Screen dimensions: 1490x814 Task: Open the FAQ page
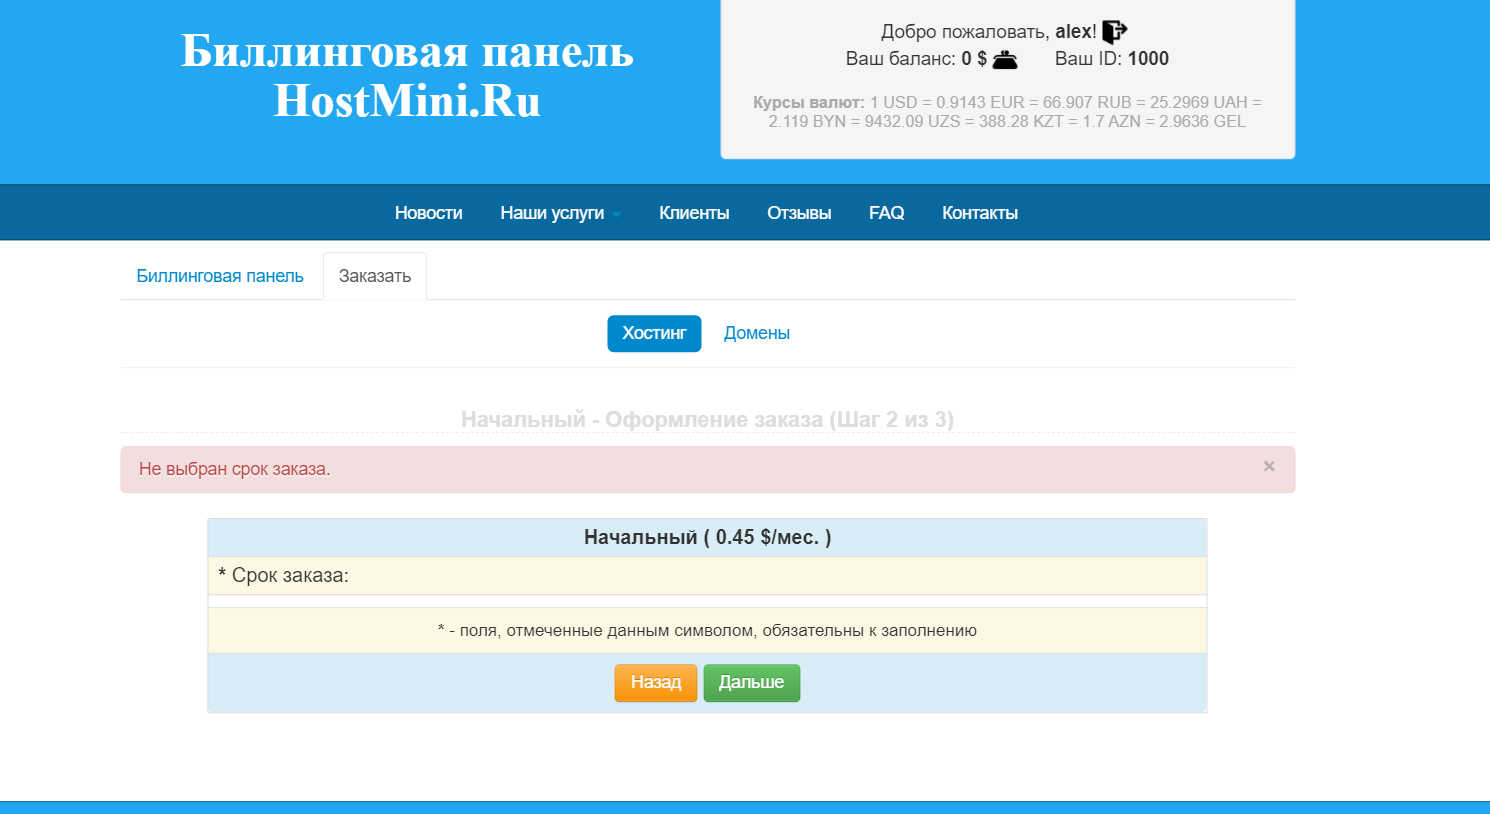(886, 213)
